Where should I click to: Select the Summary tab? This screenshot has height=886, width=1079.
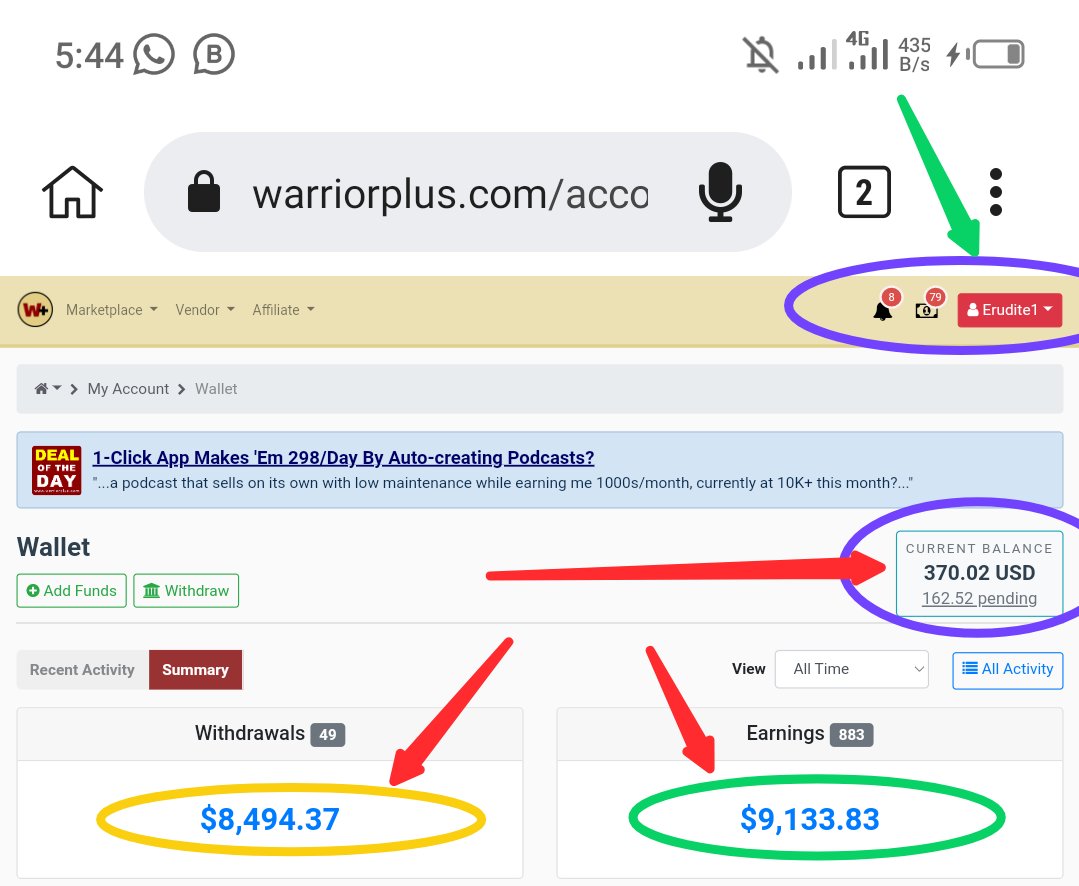[x=195, y=670]
